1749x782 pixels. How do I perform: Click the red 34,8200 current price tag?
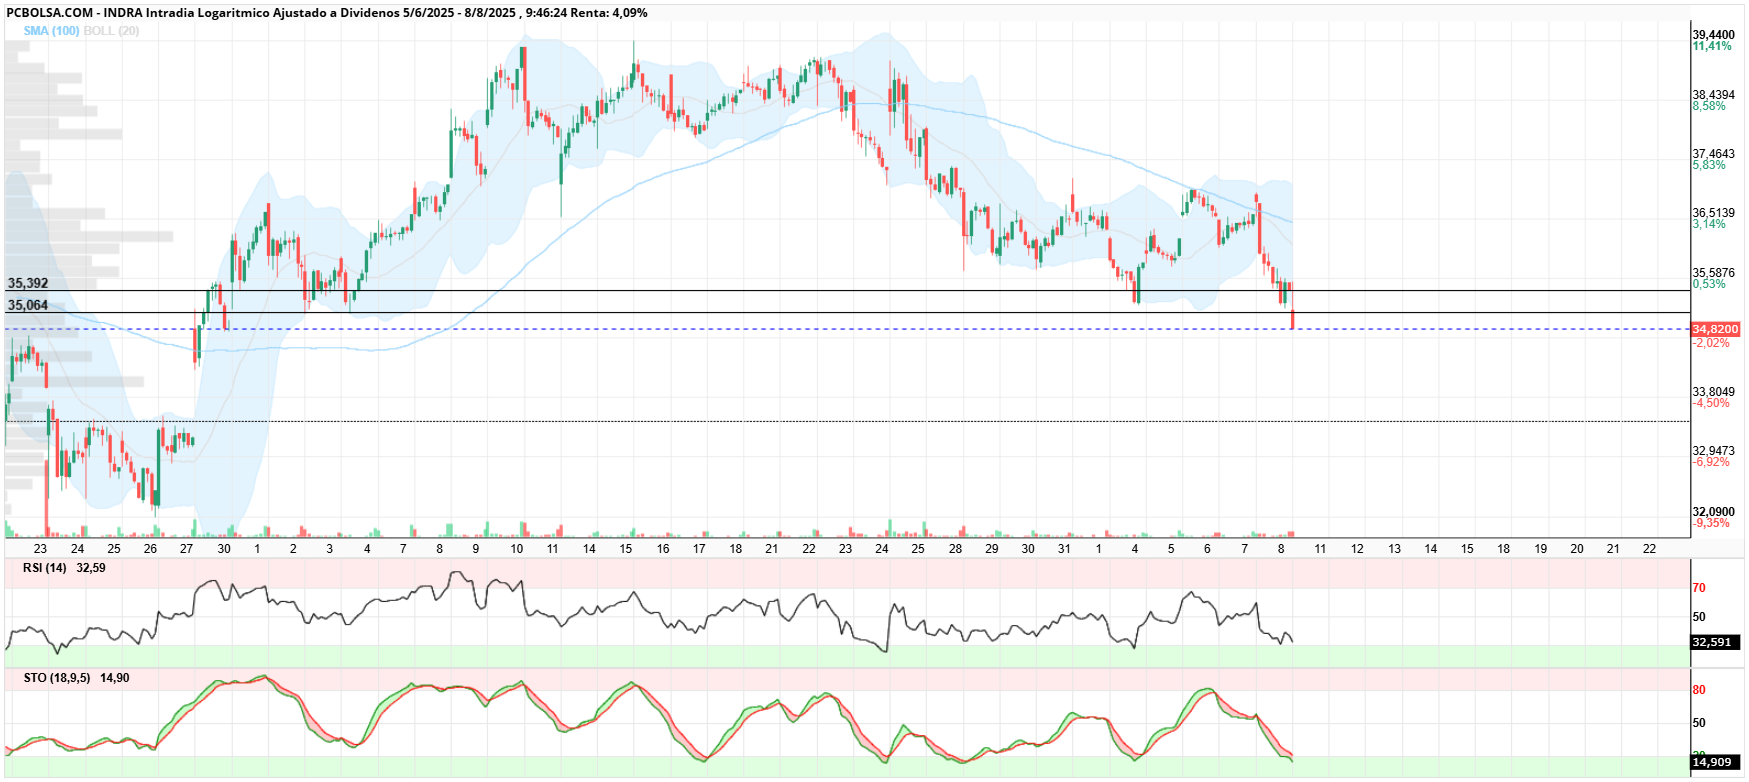tap(1715, 329)
